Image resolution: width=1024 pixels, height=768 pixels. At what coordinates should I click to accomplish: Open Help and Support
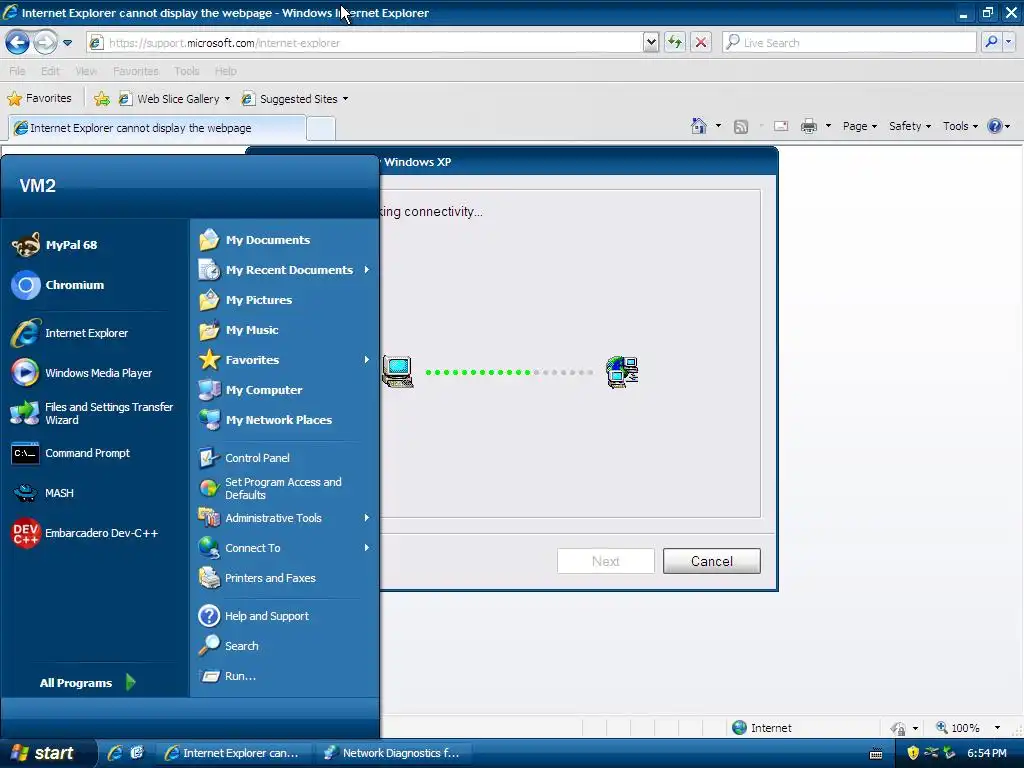(x=253, y=616)
